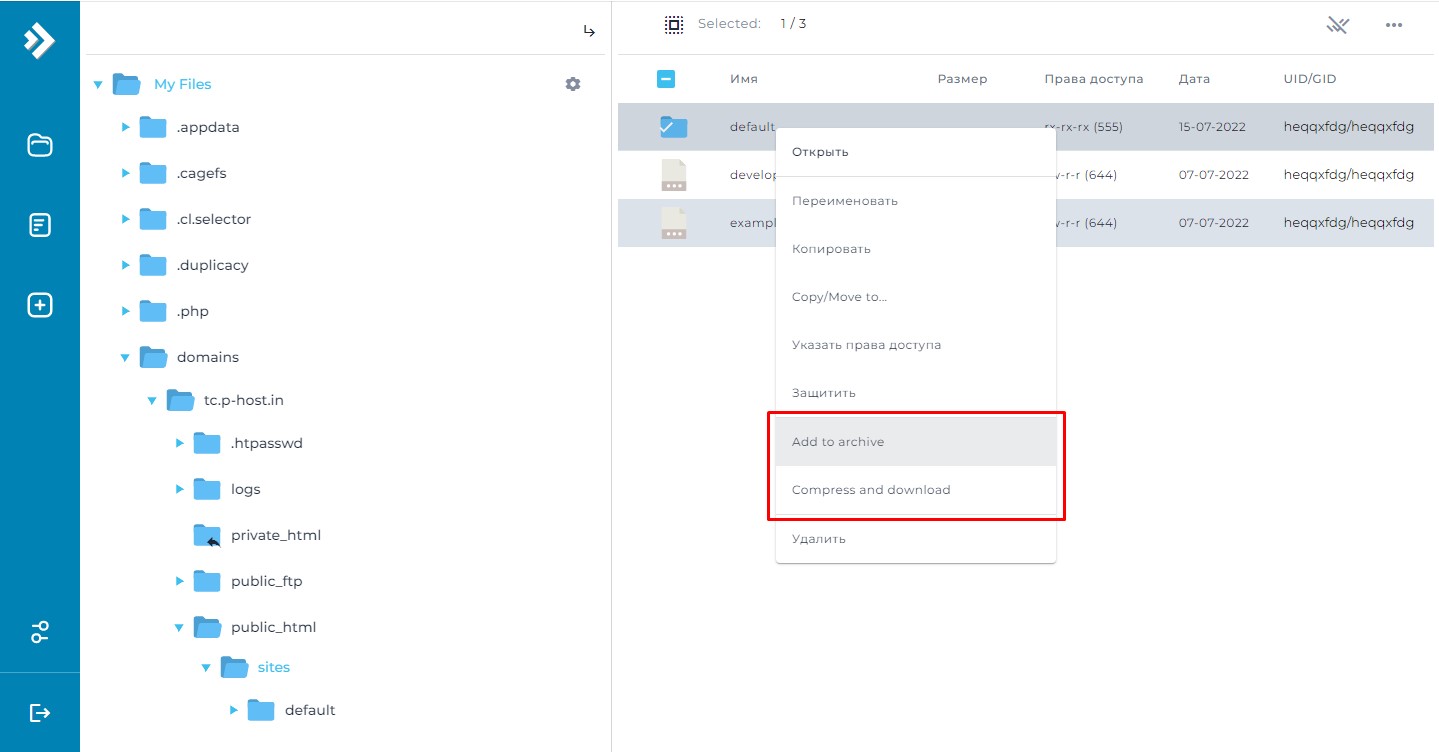Image resolution: width=1439 pixels, height=752 pixels.
Task: Select Compress and download menu entry
Action: (916, 490)
